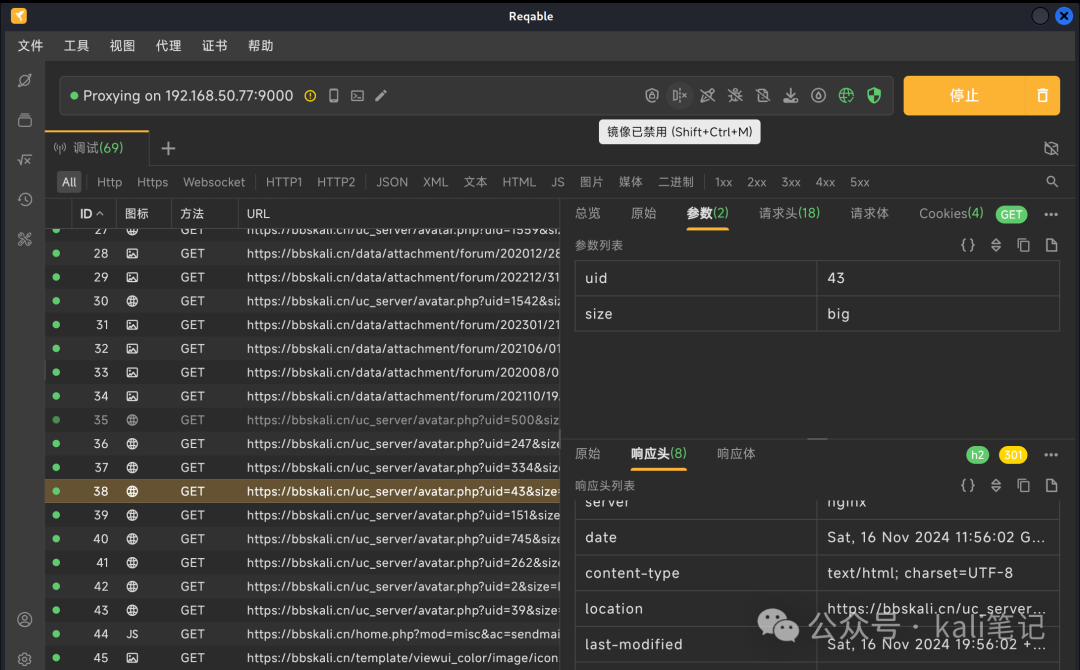The height and width of the screenshot is (670, 1080).
Task: Filter by 2xx status
Action: tap(756, 182)
